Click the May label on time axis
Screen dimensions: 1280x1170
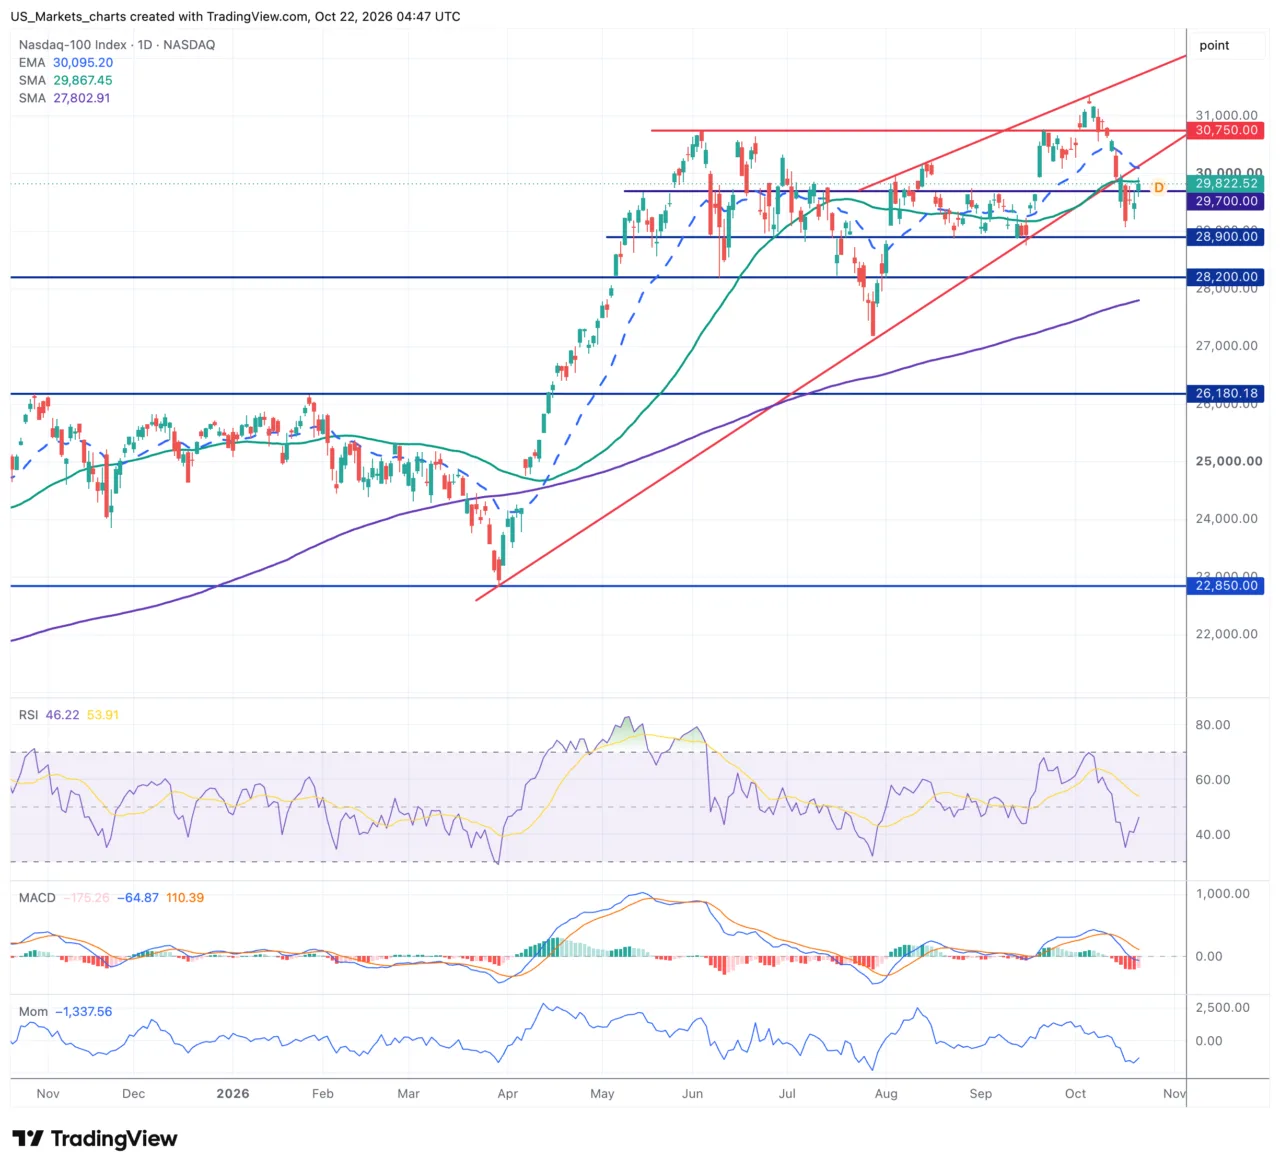(602, 1094)
